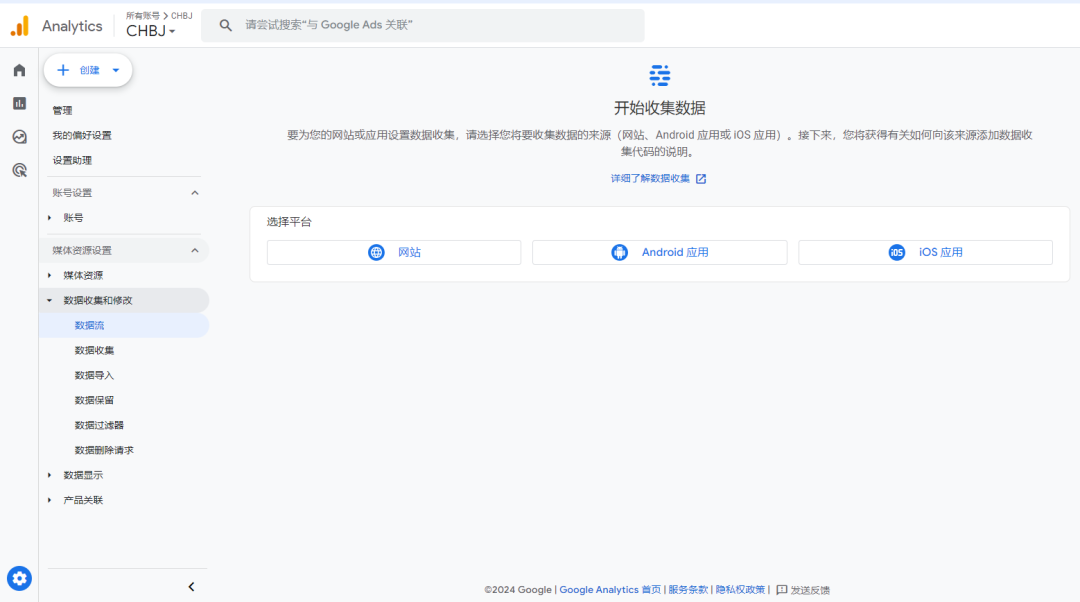Click the iOS 应用 Apple icon

[x=895, y=252]
